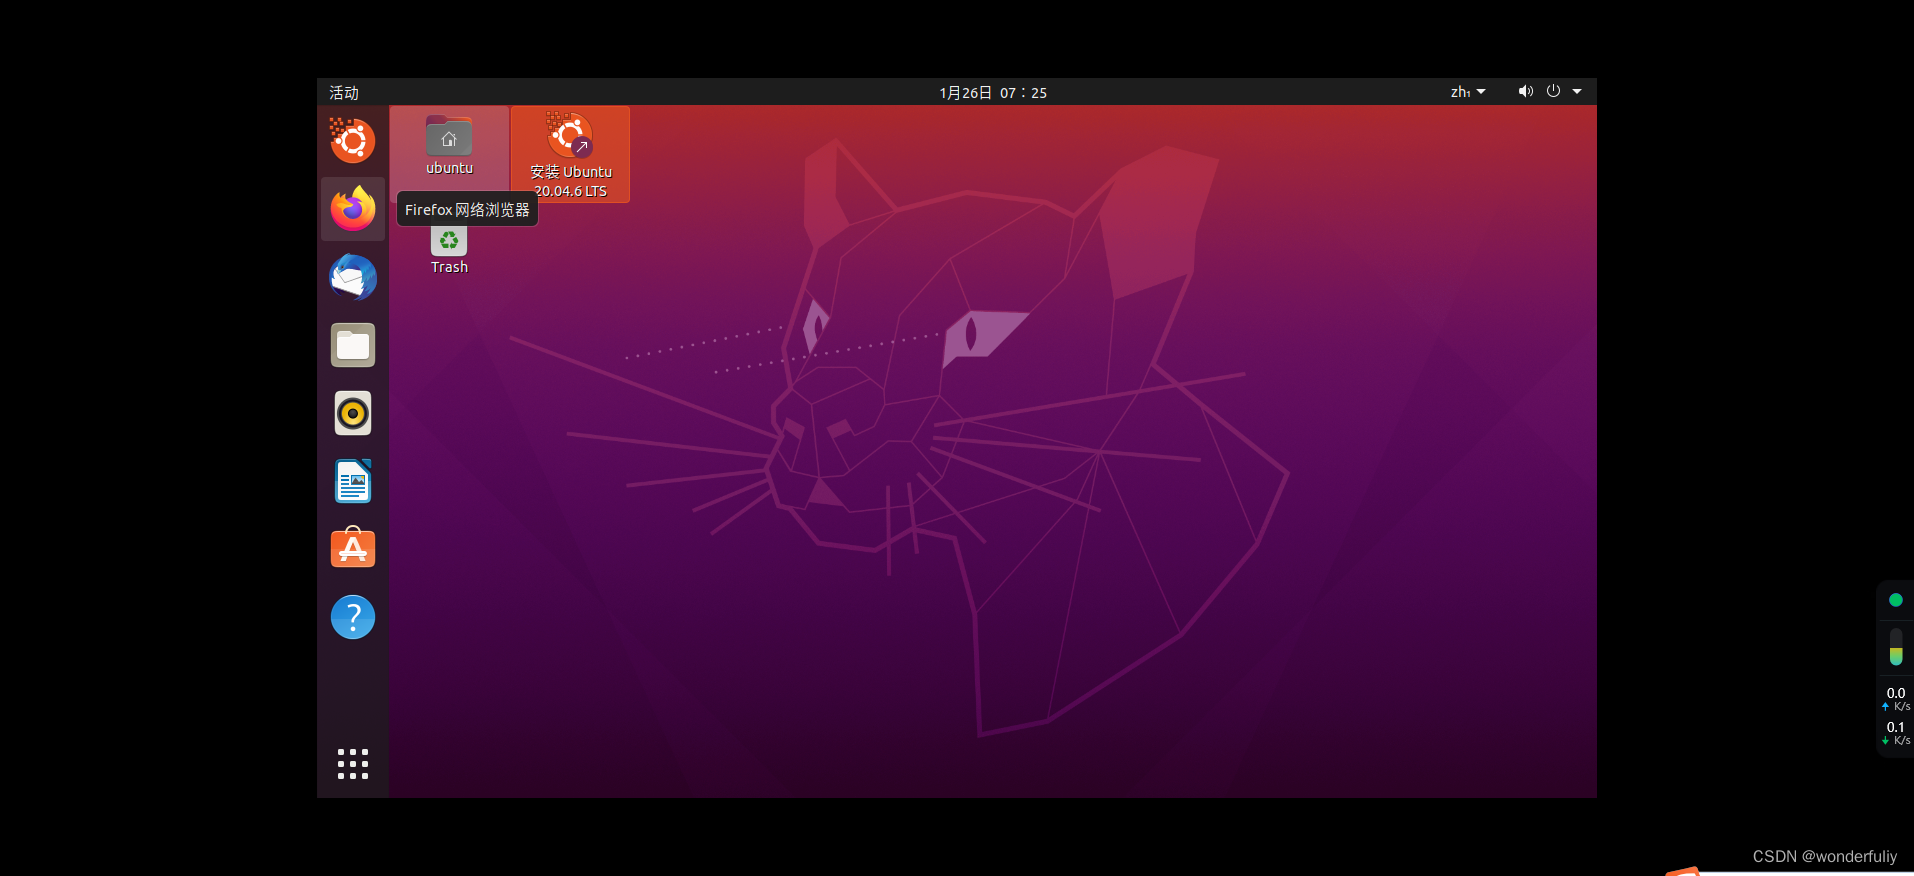Launch Install Ubuntu from the dock
Viewport: 1914px width, 876px height.
click(352, 141)
